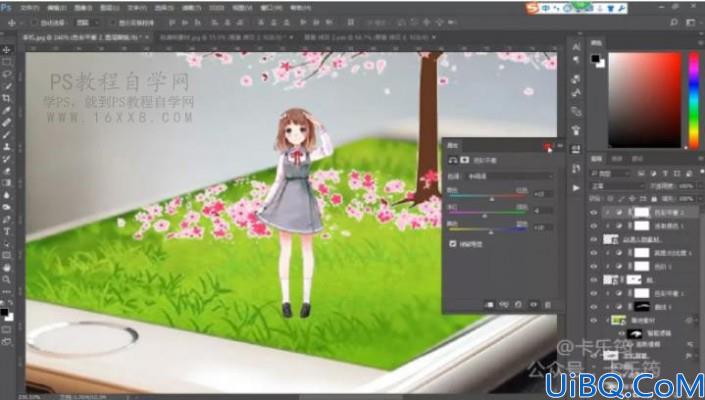Open the Auto-Select target dropdown

(88, 22)
